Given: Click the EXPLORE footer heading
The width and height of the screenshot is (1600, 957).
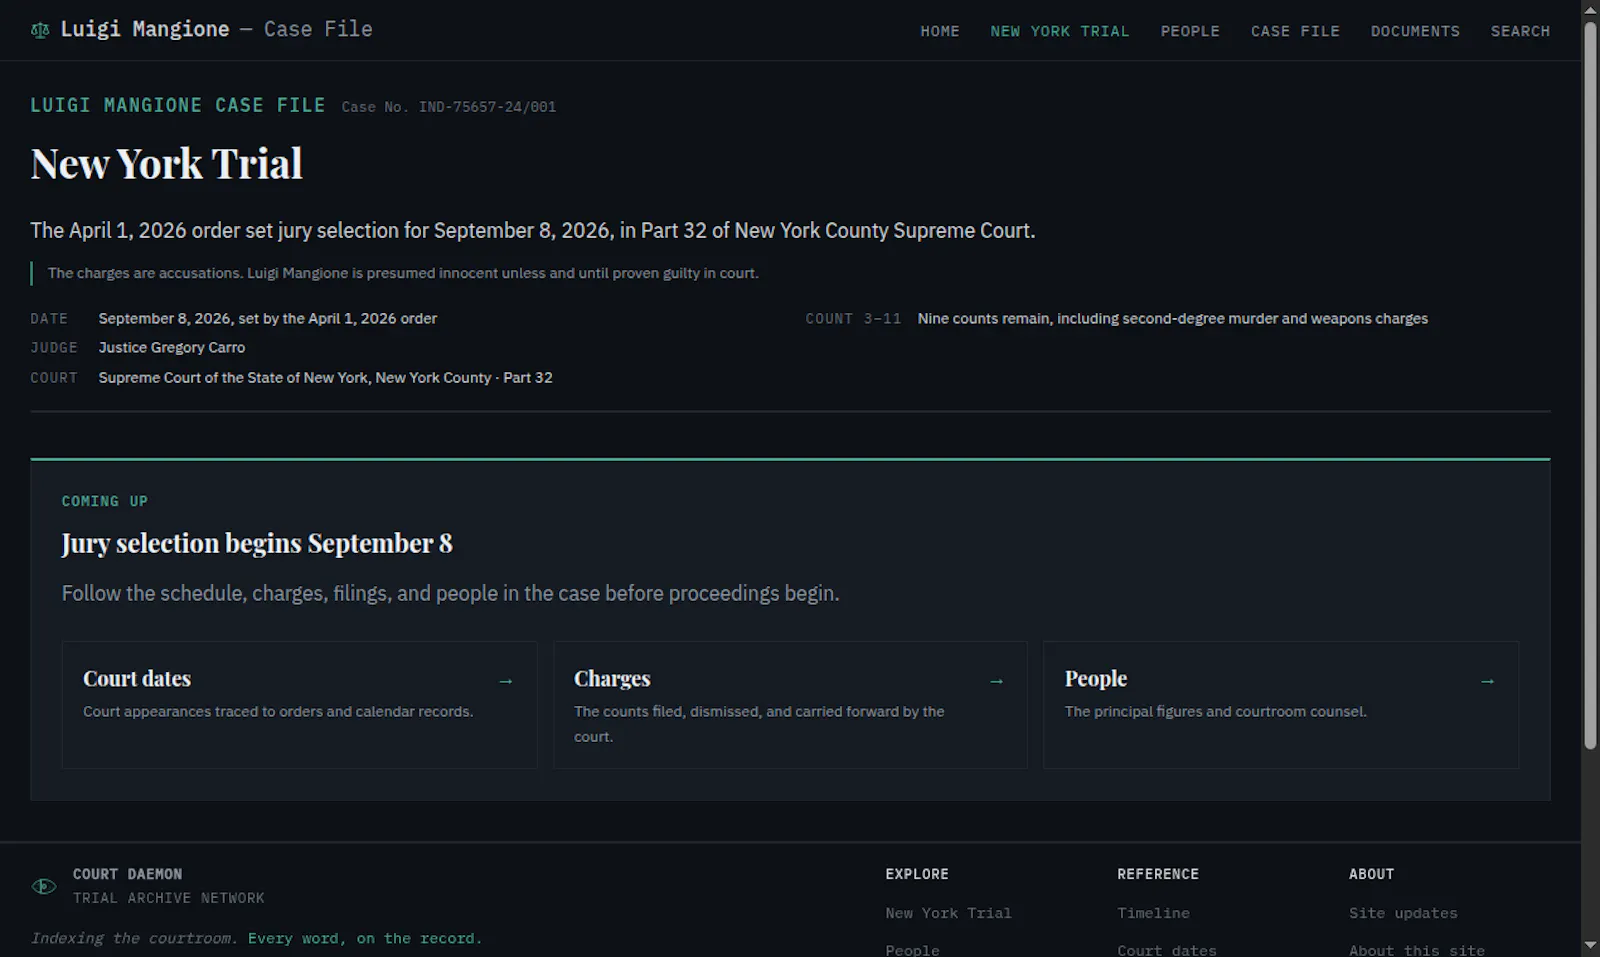Looking at the screenshot, I should pos(917,874).
